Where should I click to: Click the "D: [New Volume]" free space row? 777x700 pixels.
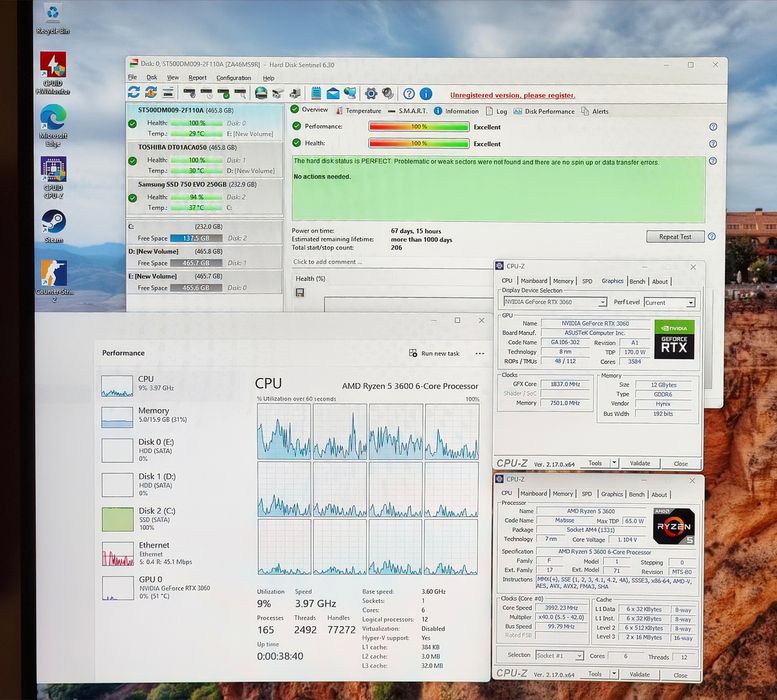(205, 257)
